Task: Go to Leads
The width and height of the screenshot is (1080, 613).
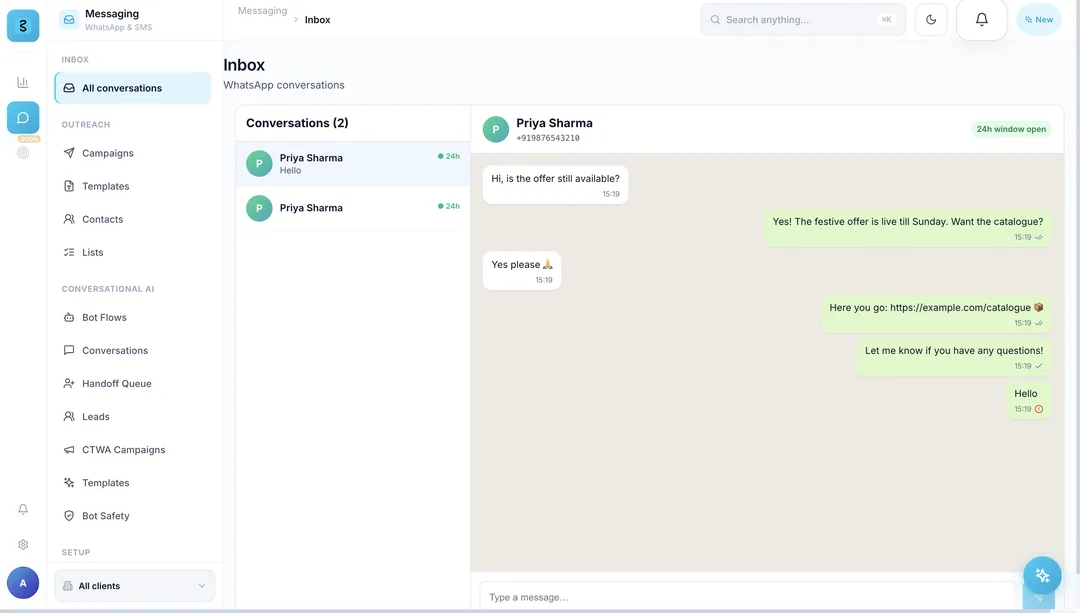Action: 133,417
